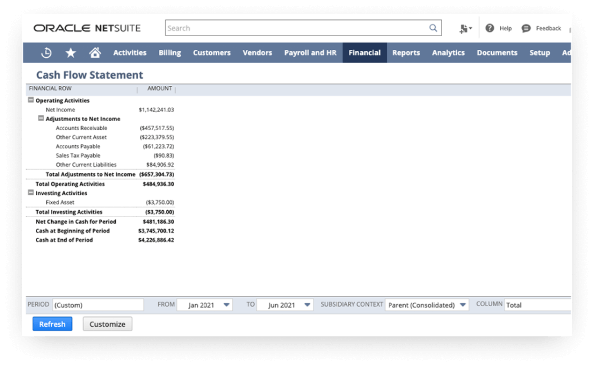The height and width of the screenshot is (367, 594).
Task: Click Cash at Beginning amount $3,745,700.12
Action: pyautogui.click(x=156, y=231)
